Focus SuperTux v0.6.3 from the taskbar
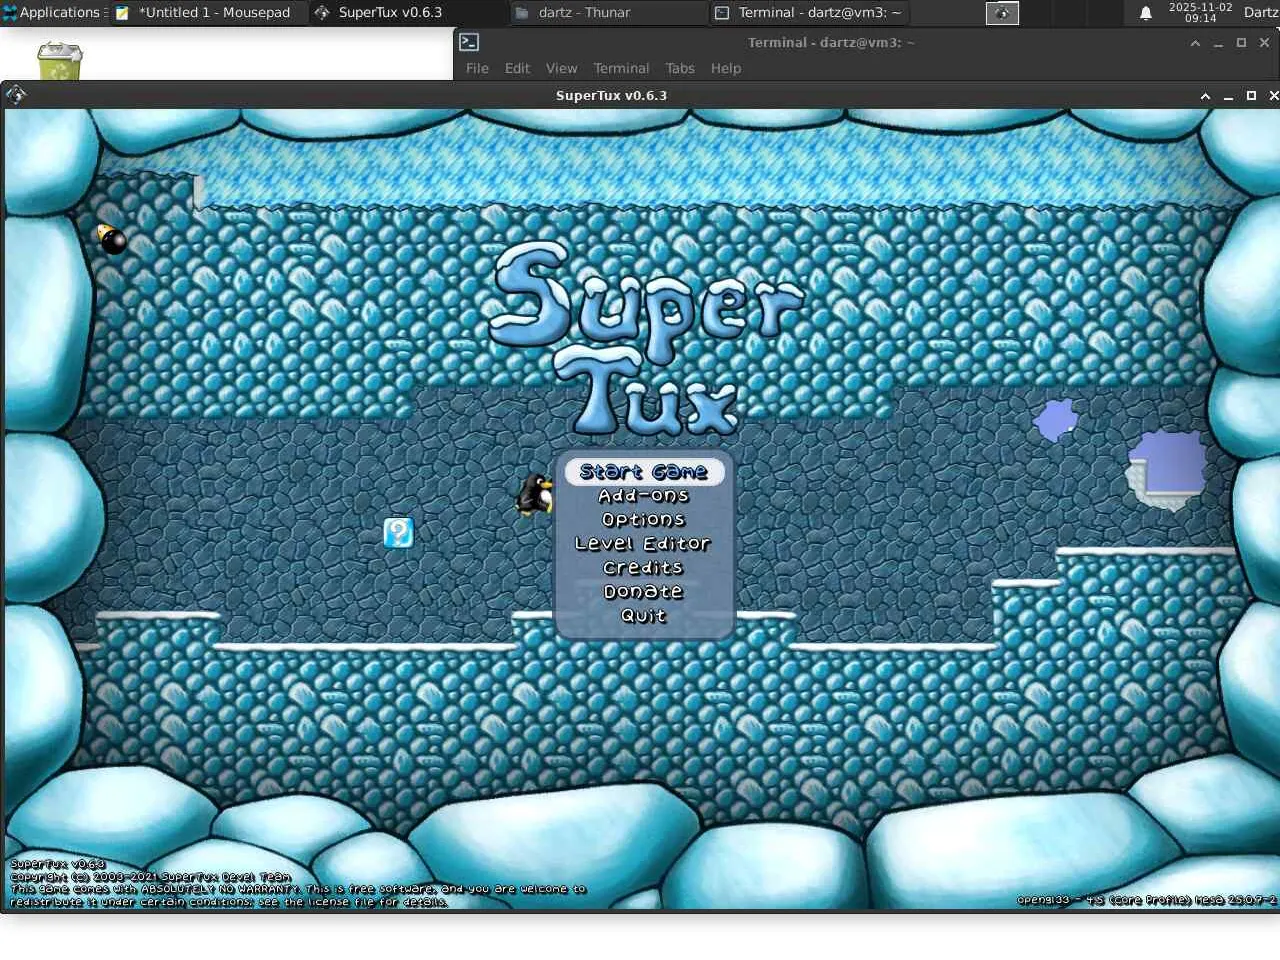Screen dimensions: 1280x960 pos(408,12)
